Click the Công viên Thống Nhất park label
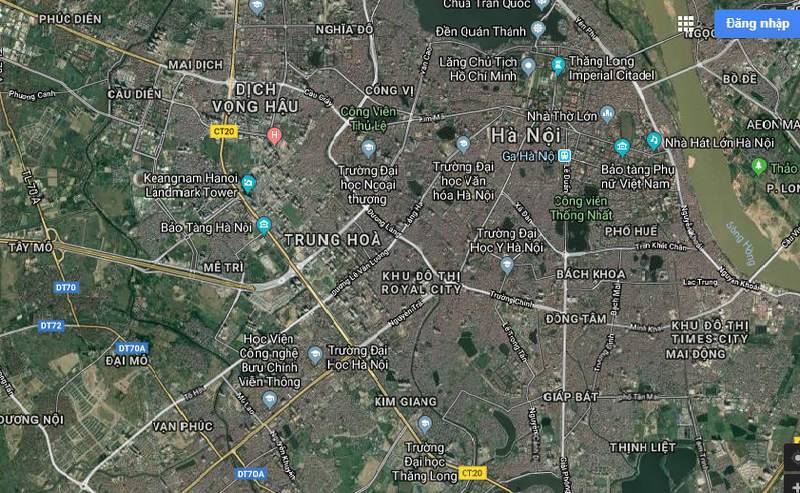 pyautogui.click(x=581, y=208)
